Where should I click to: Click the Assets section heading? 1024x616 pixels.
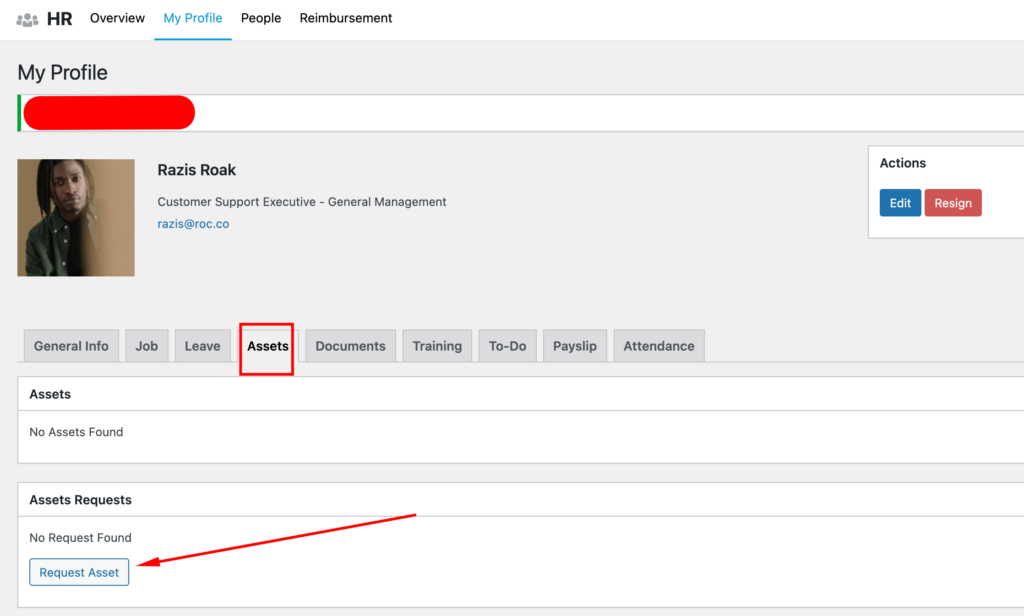50,394
